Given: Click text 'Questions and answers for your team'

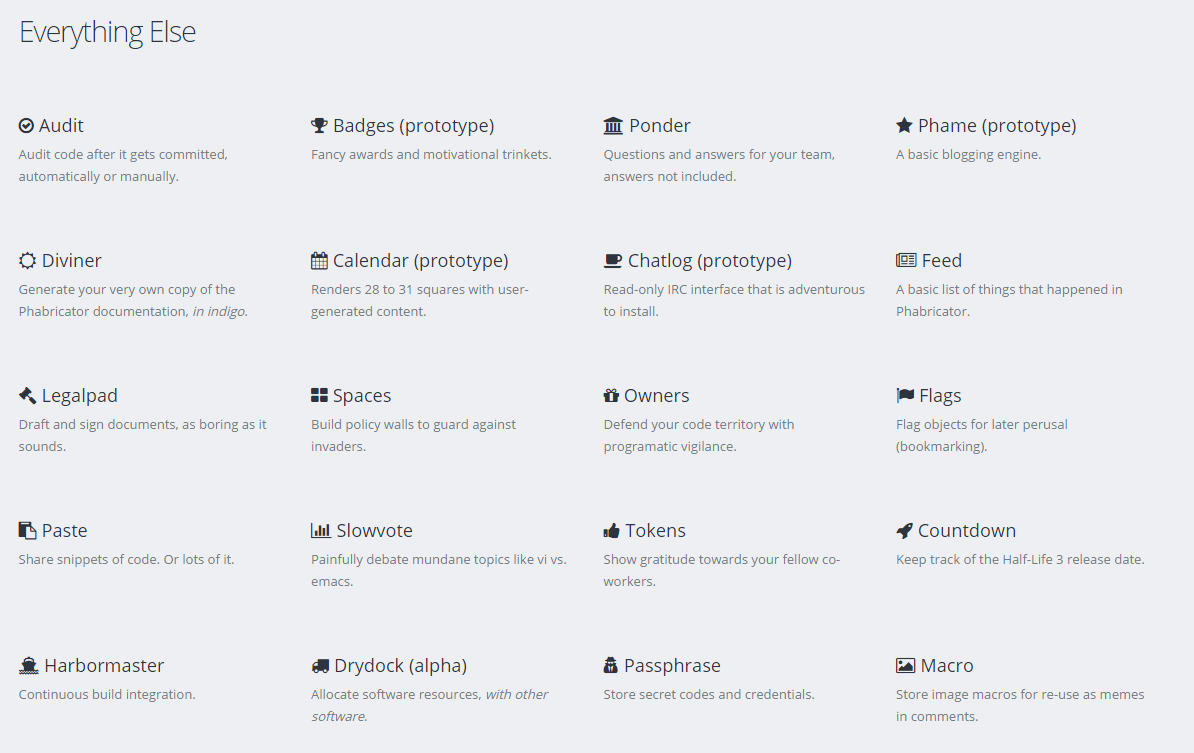Looking at the screenshot, I should click(719, 155).
